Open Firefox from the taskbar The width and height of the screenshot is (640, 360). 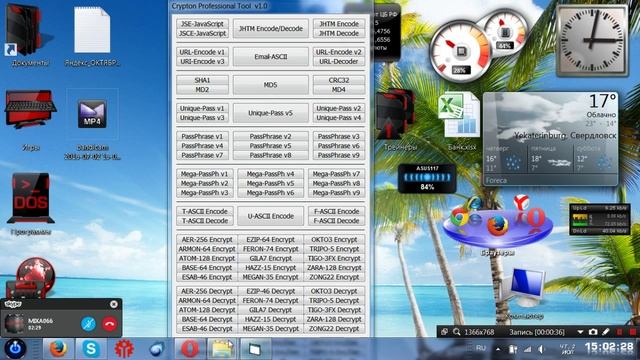[x=58, y=349]
